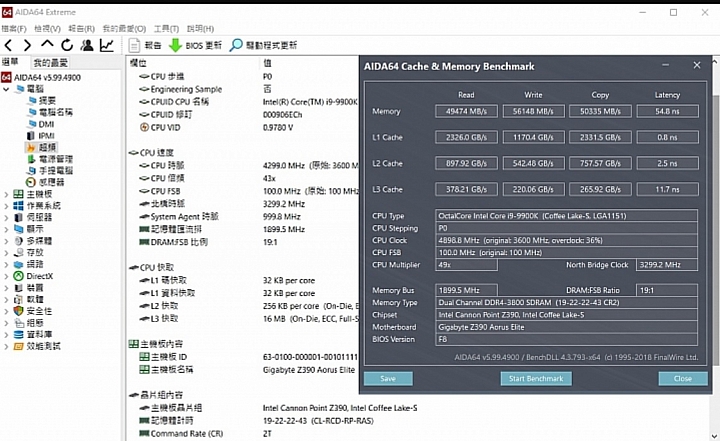The height and width of the screenshot is (441, 720).
Task: Go back with the left arrow toolbar icon
Action: (x=8, y=45)
